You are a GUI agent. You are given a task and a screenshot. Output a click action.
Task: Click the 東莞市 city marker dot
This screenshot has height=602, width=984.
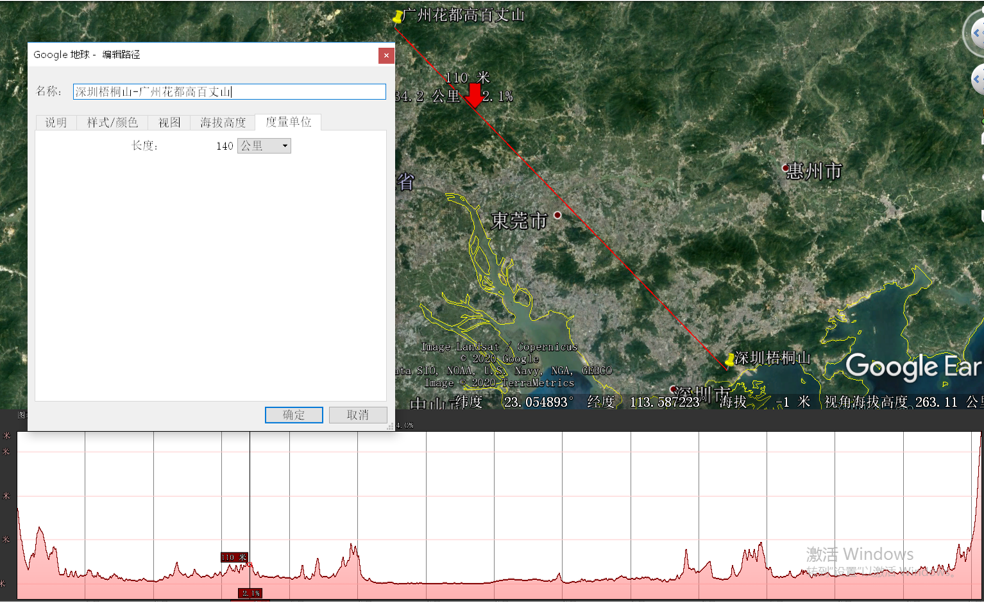[x=557, y=215]
